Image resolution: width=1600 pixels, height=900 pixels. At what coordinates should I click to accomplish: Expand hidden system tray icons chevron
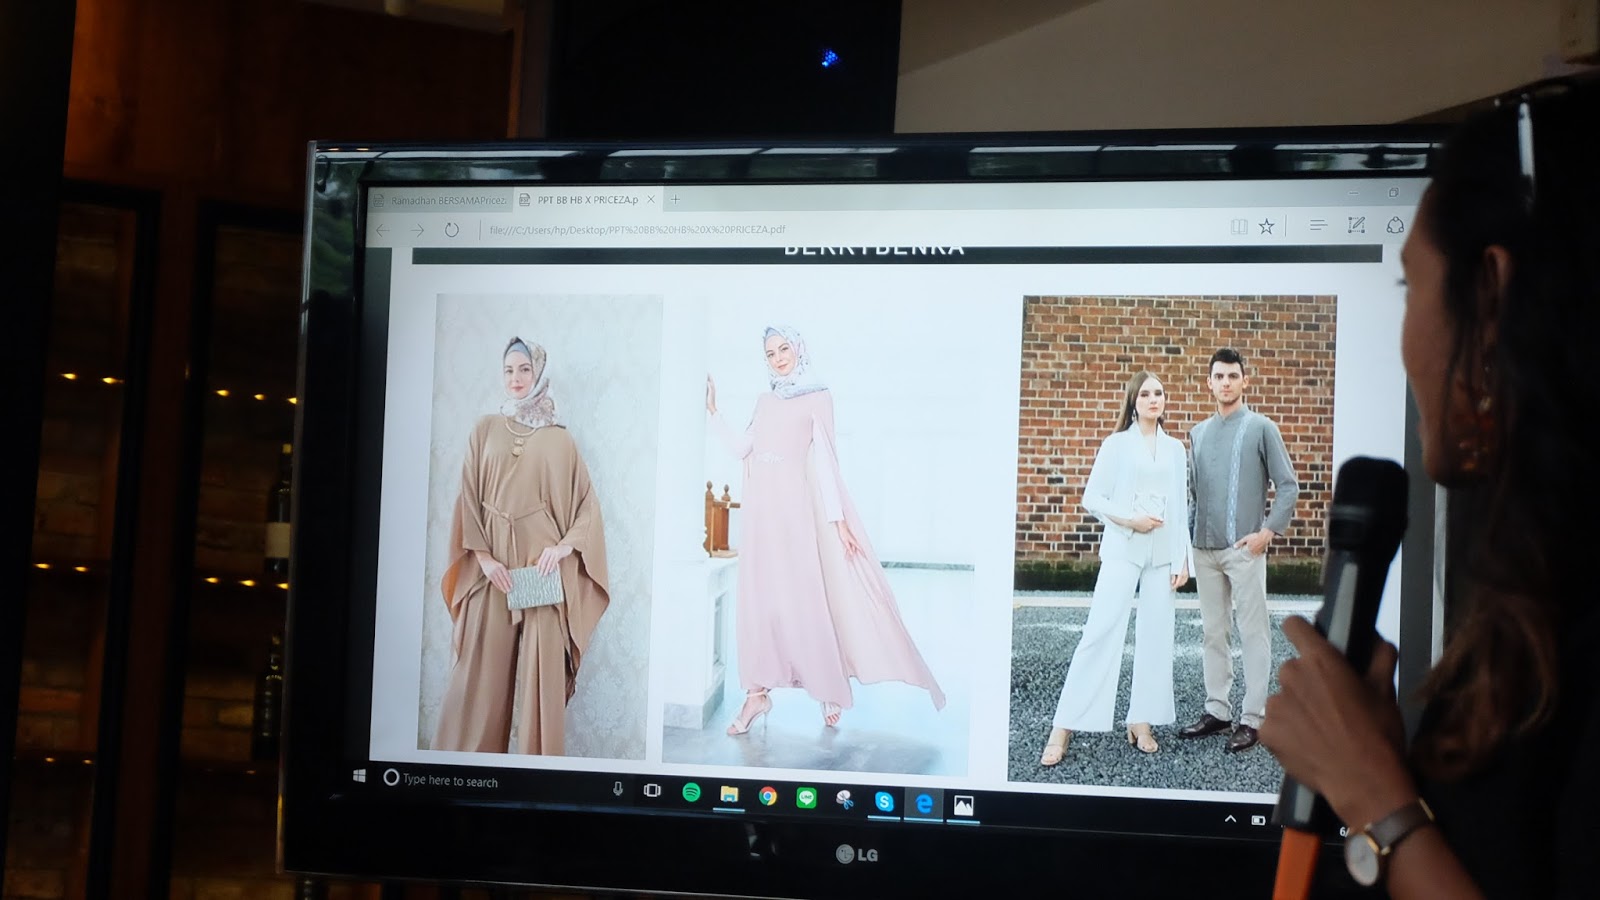[x=1230, y=819]
